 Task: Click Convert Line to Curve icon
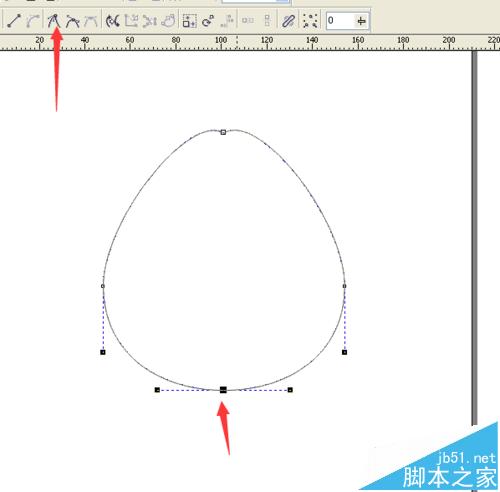coord(33,21)
